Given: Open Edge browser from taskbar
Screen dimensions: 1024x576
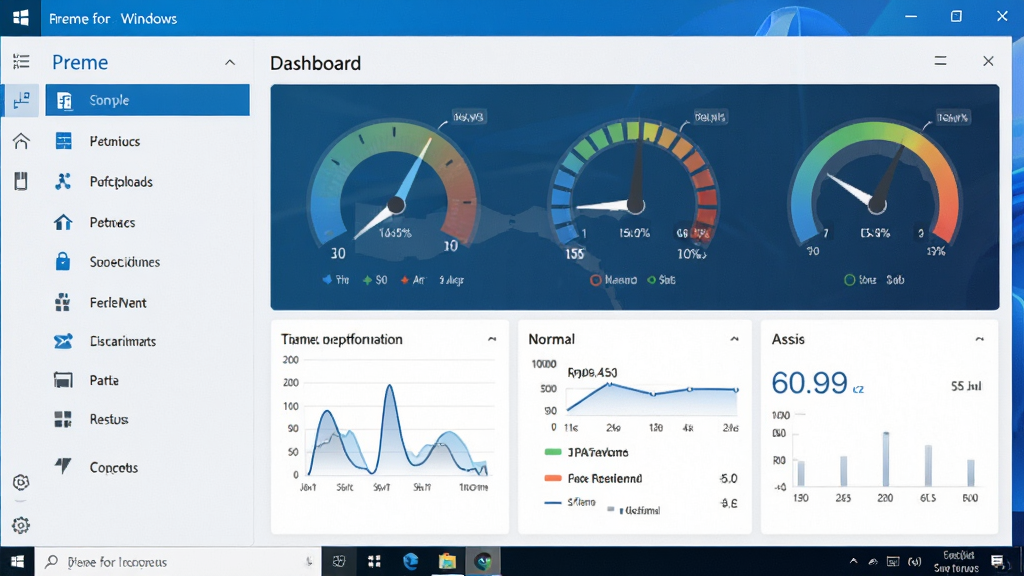Looking at the screenshot, I should (410, 562).
